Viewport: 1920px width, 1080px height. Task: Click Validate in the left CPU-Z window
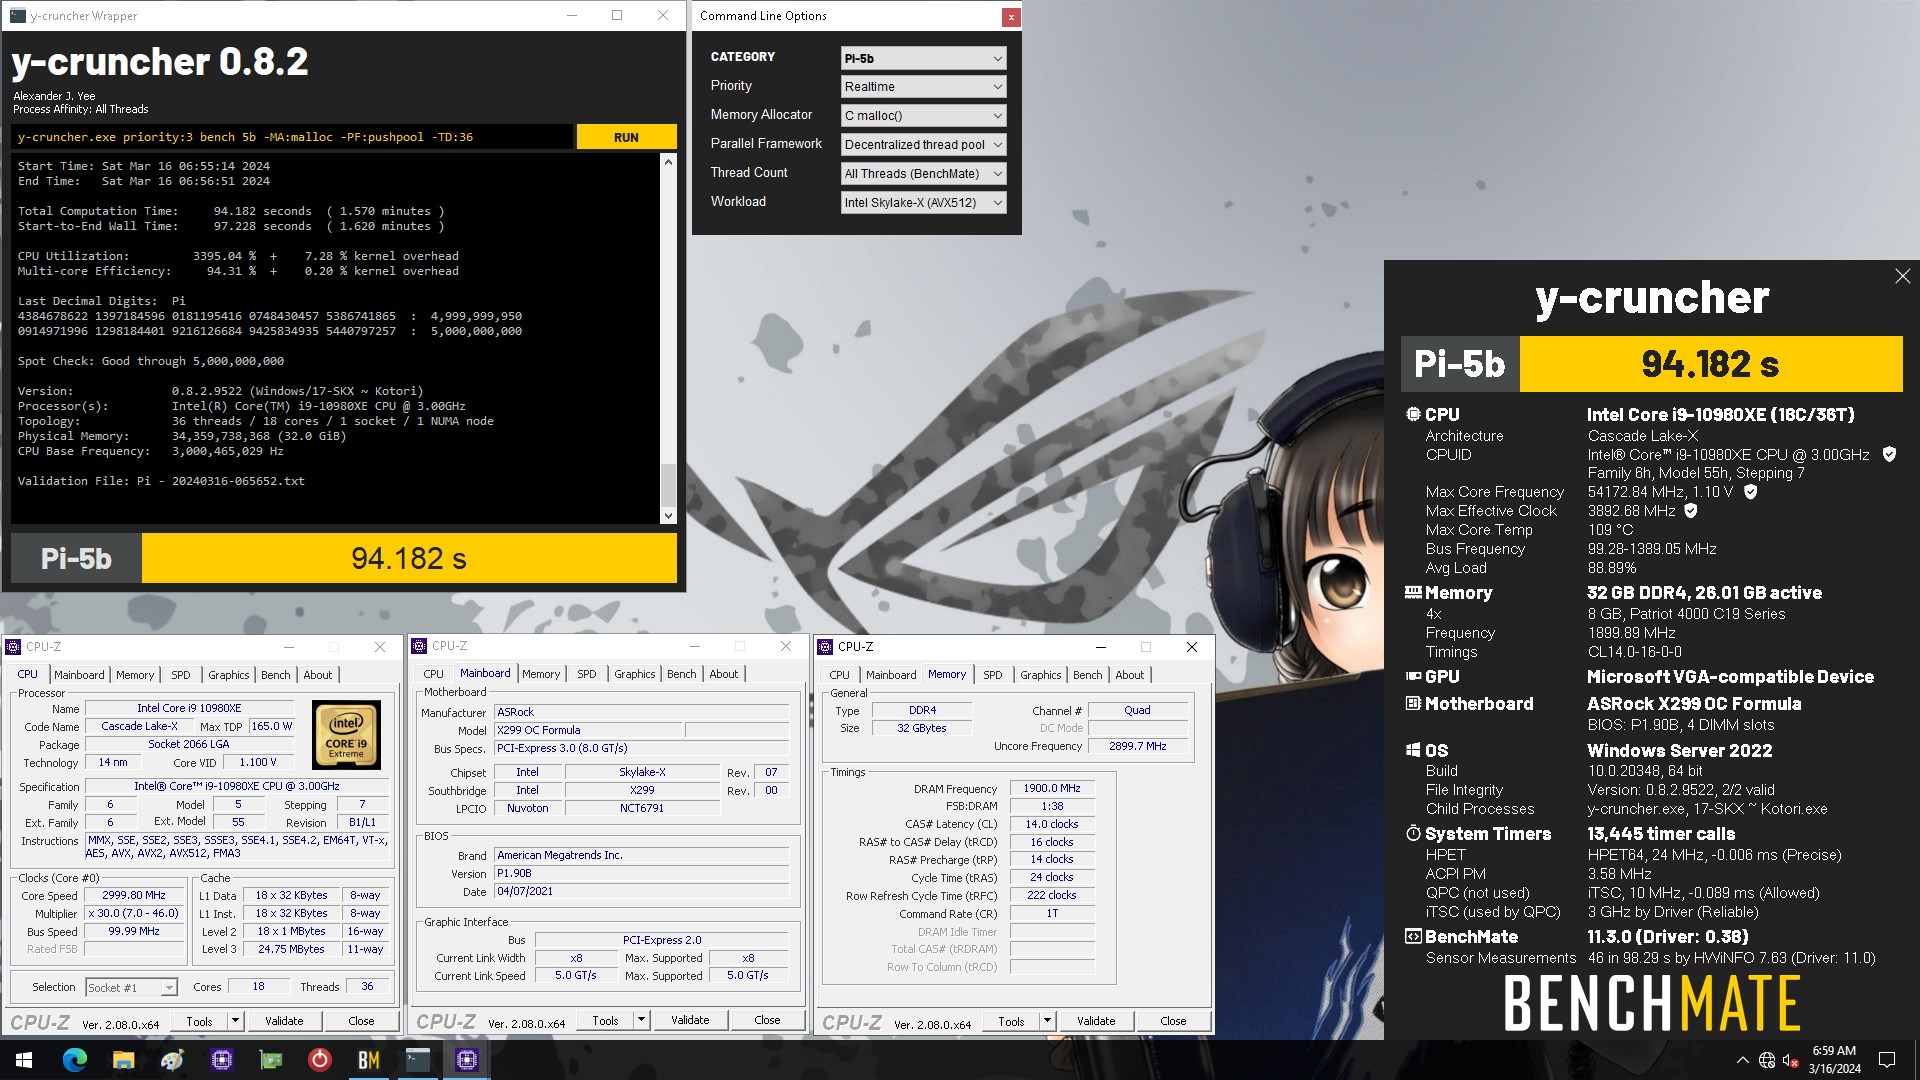pyautogui.click(x=284, y=1021)
